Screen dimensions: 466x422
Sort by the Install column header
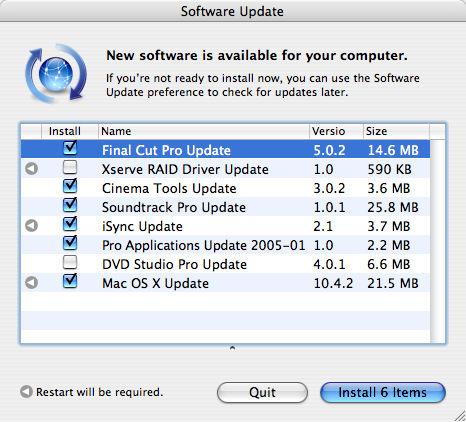tap(70, 131)
